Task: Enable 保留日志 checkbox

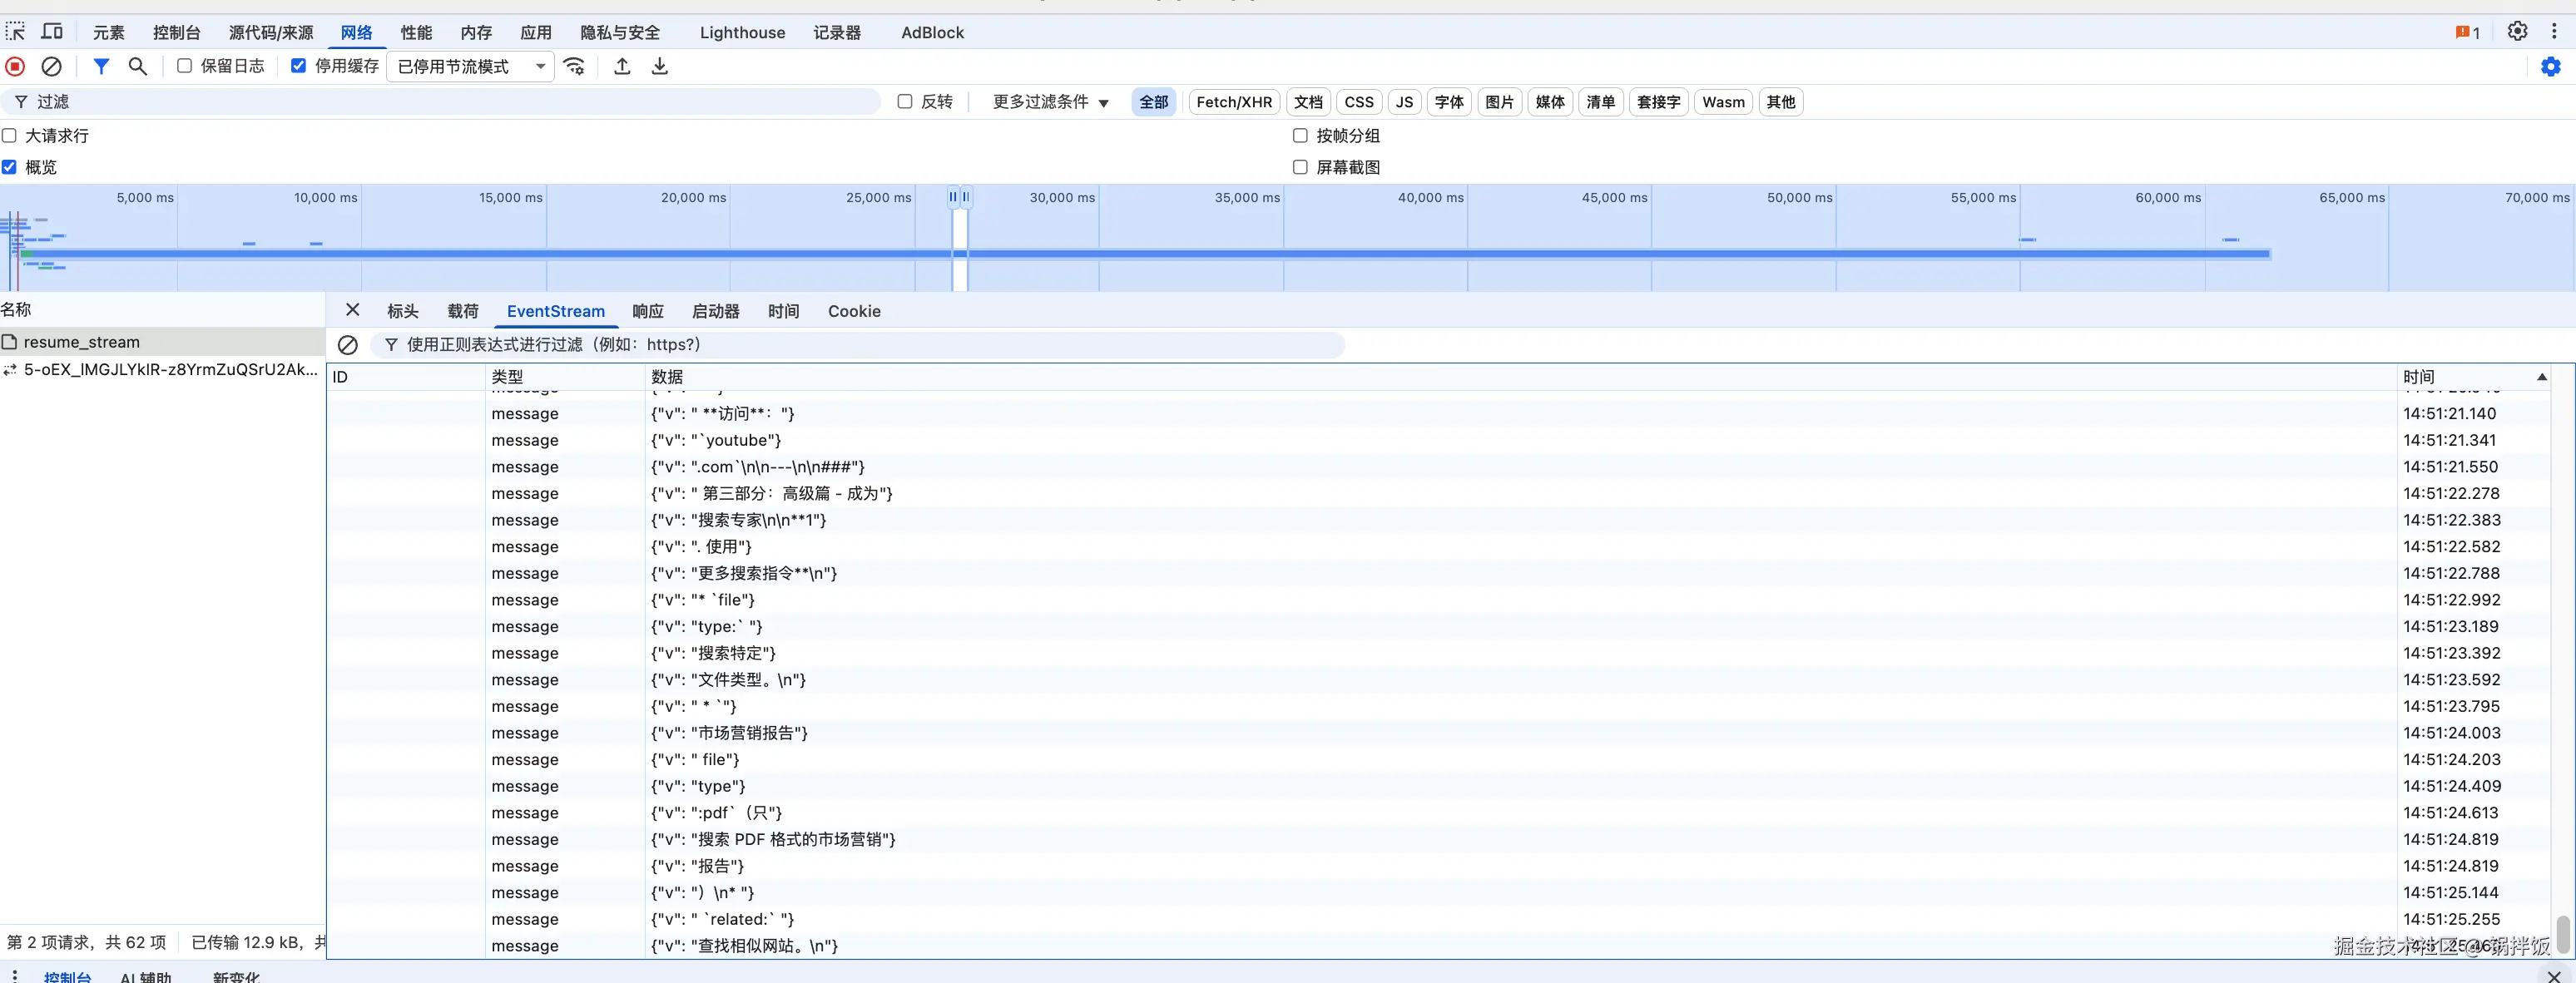Action: tap(184, 66)
